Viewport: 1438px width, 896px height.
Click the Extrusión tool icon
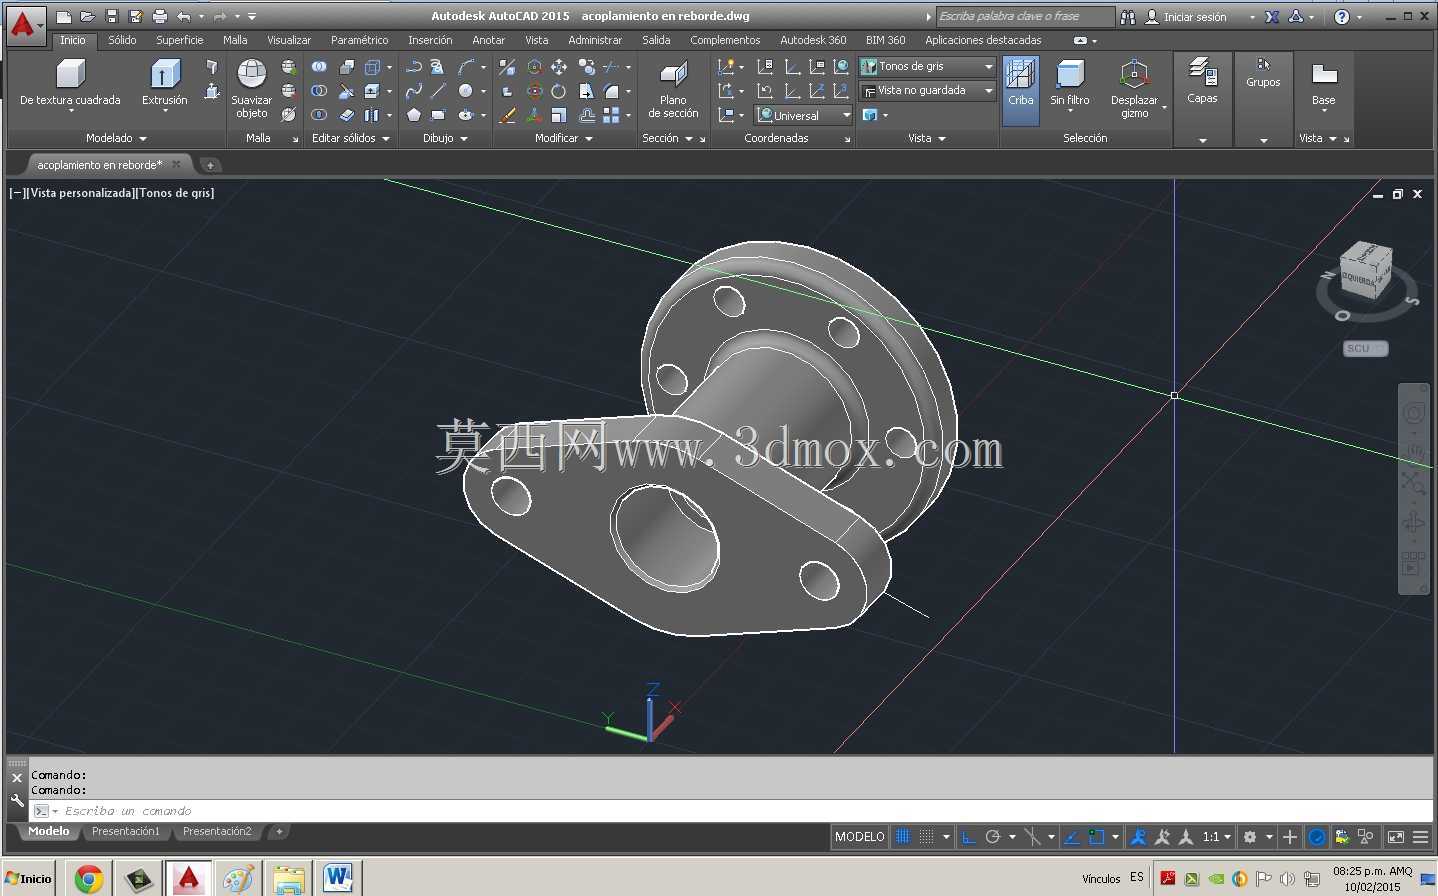point(165,74)
